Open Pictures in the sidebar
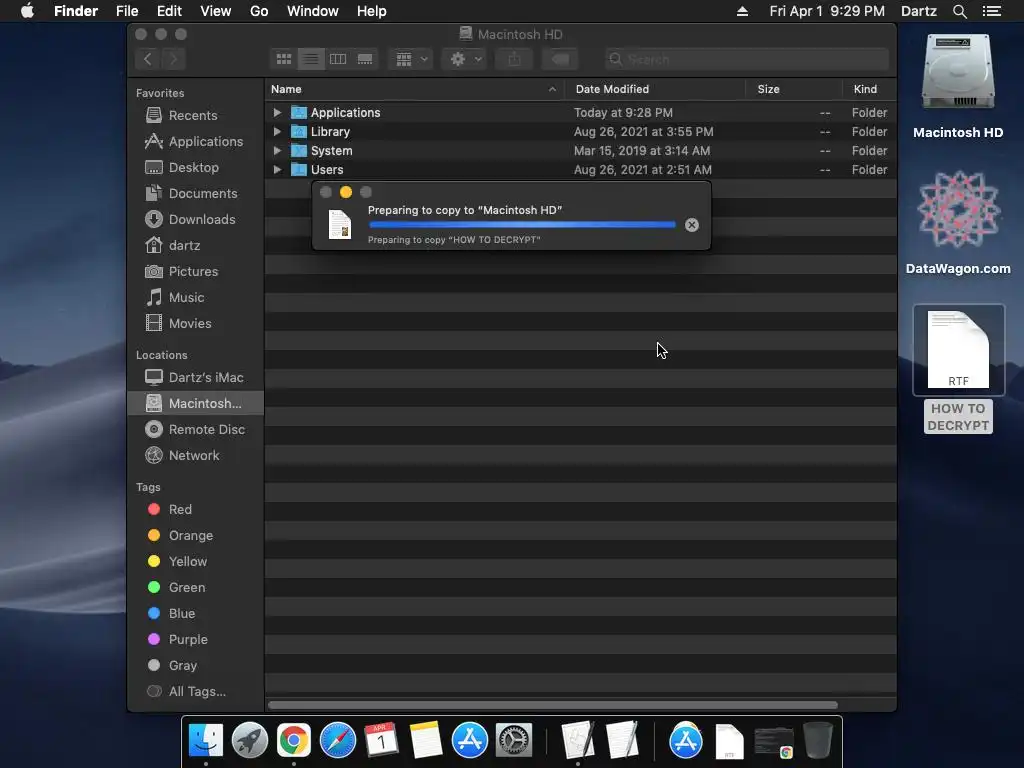Image resolution: width=1024 pixels, height=768 pixels. (193, 271)
